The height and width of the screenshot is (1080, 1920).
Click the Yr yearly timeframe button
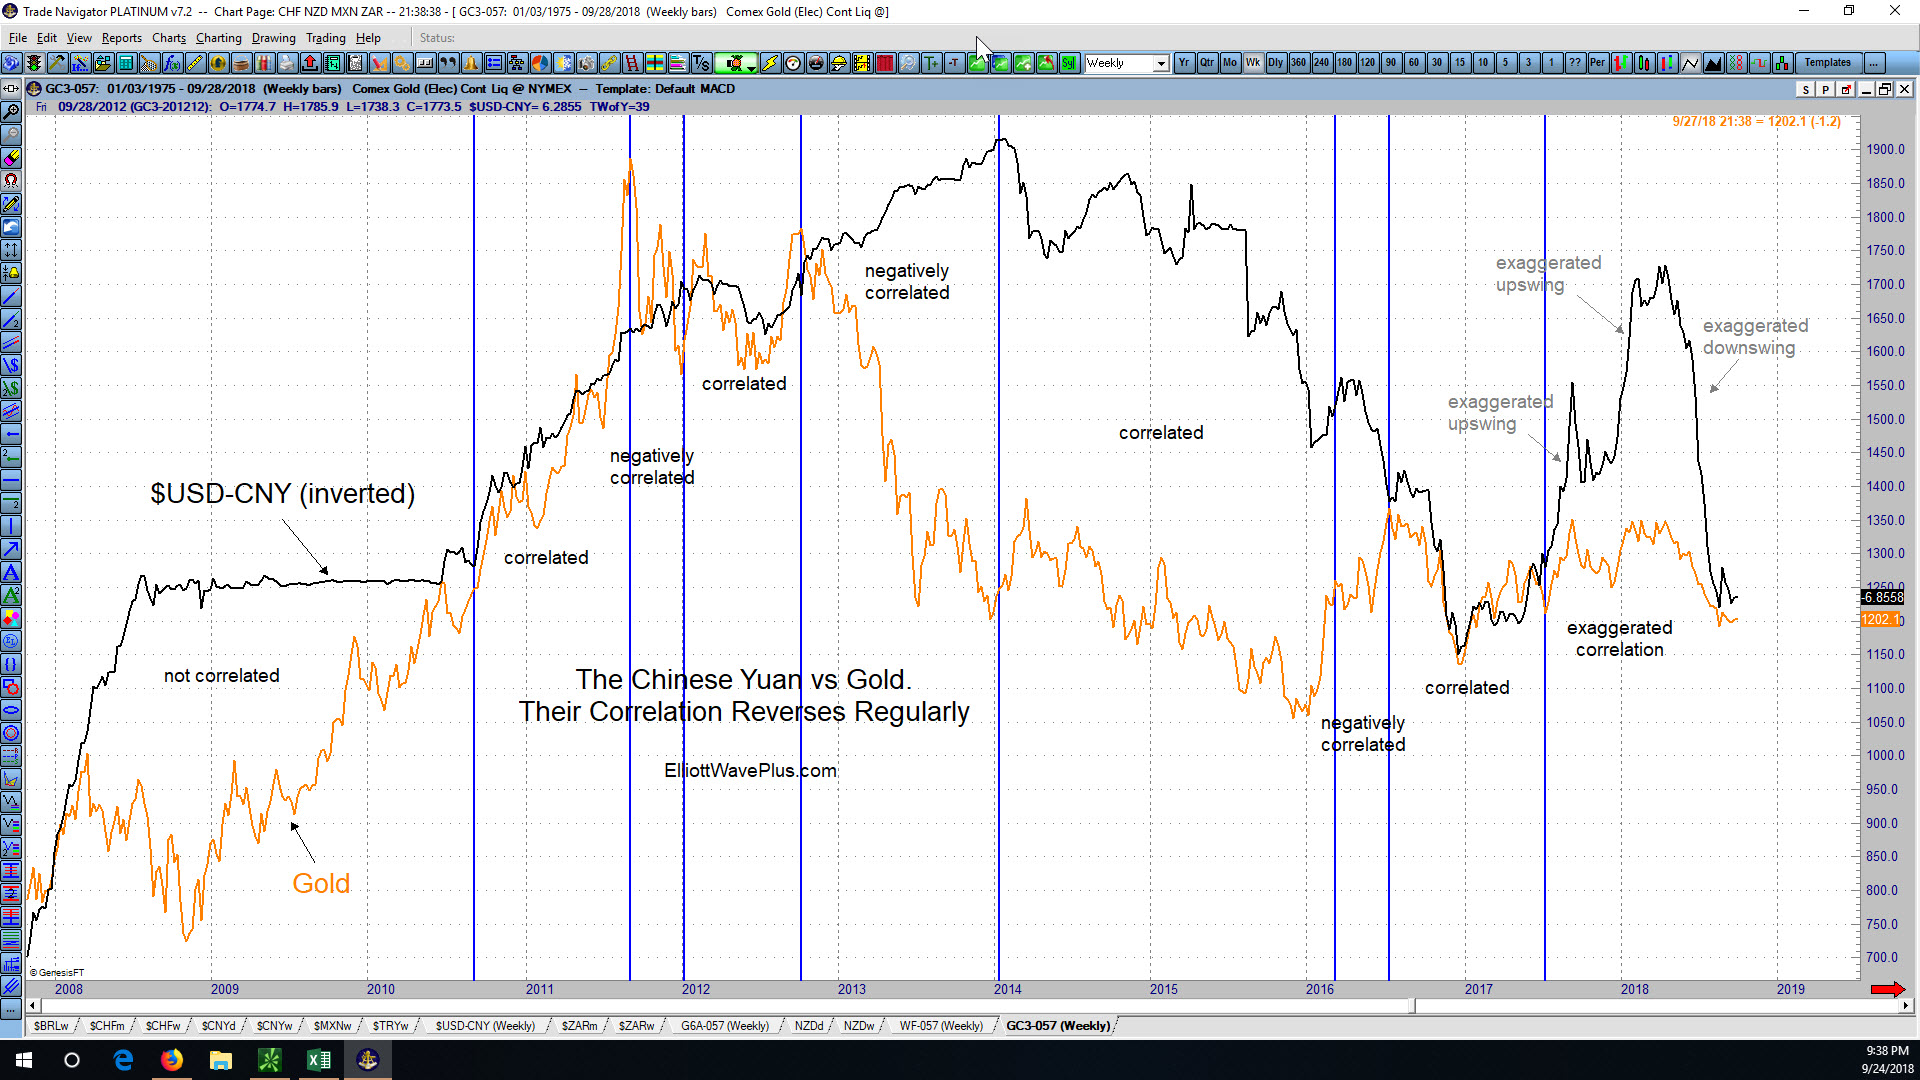(1184, 63)
